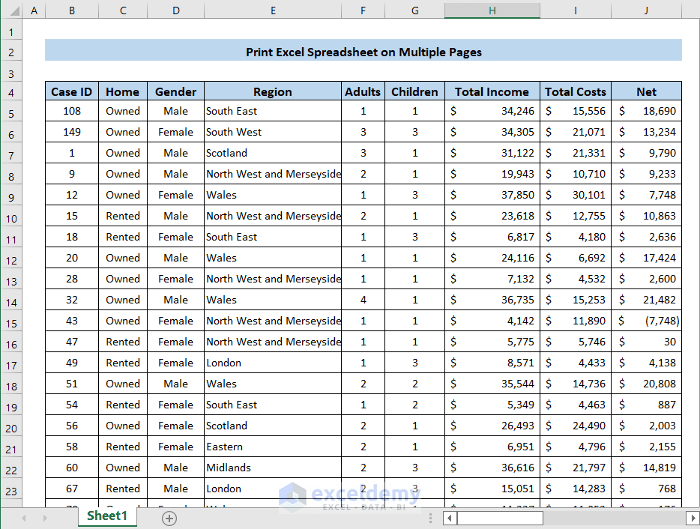700x529 pixels.
Task: Select the title cell Print Excel Spreadsheet
Action: click(363, 51)
